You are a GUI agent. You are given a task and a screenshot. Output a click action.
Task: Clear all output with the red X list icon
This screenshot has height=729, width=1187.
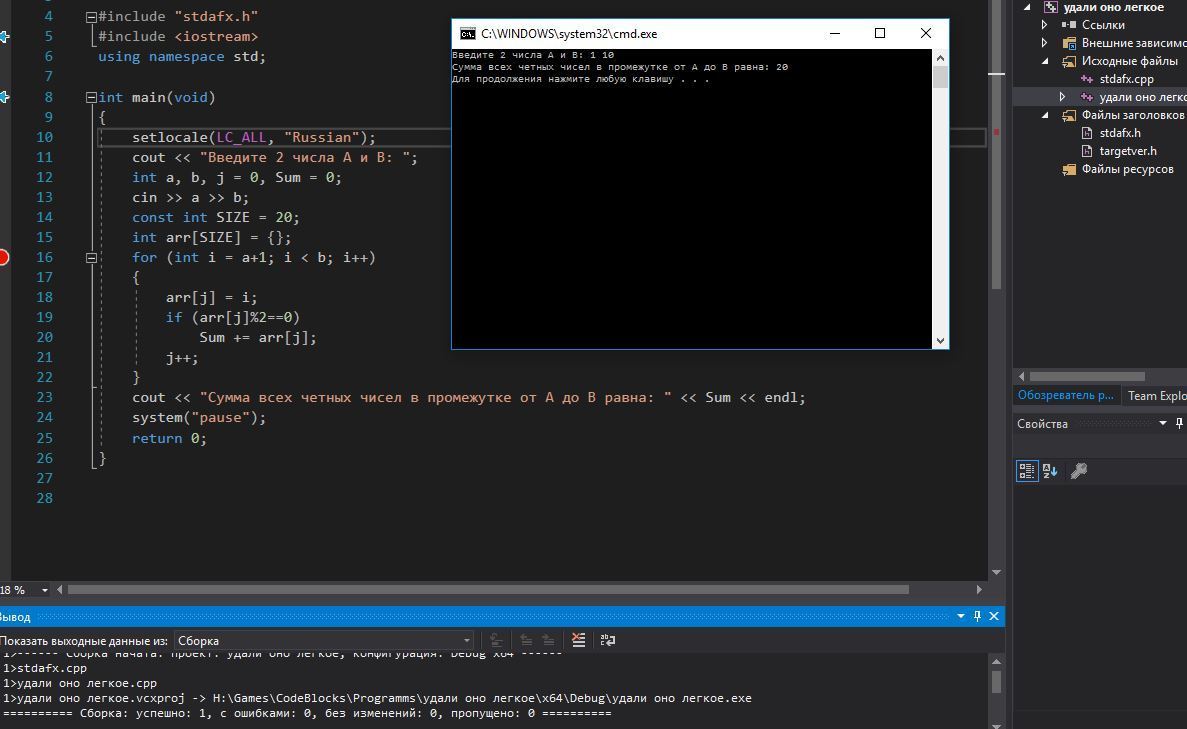pos(578,640)
